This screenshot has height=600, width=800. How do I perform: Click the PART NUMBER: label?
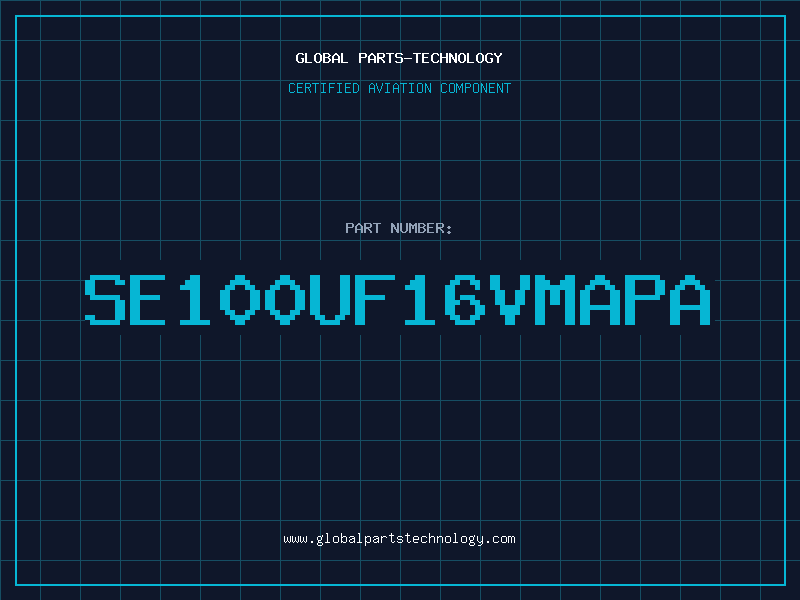coord(398,228)
